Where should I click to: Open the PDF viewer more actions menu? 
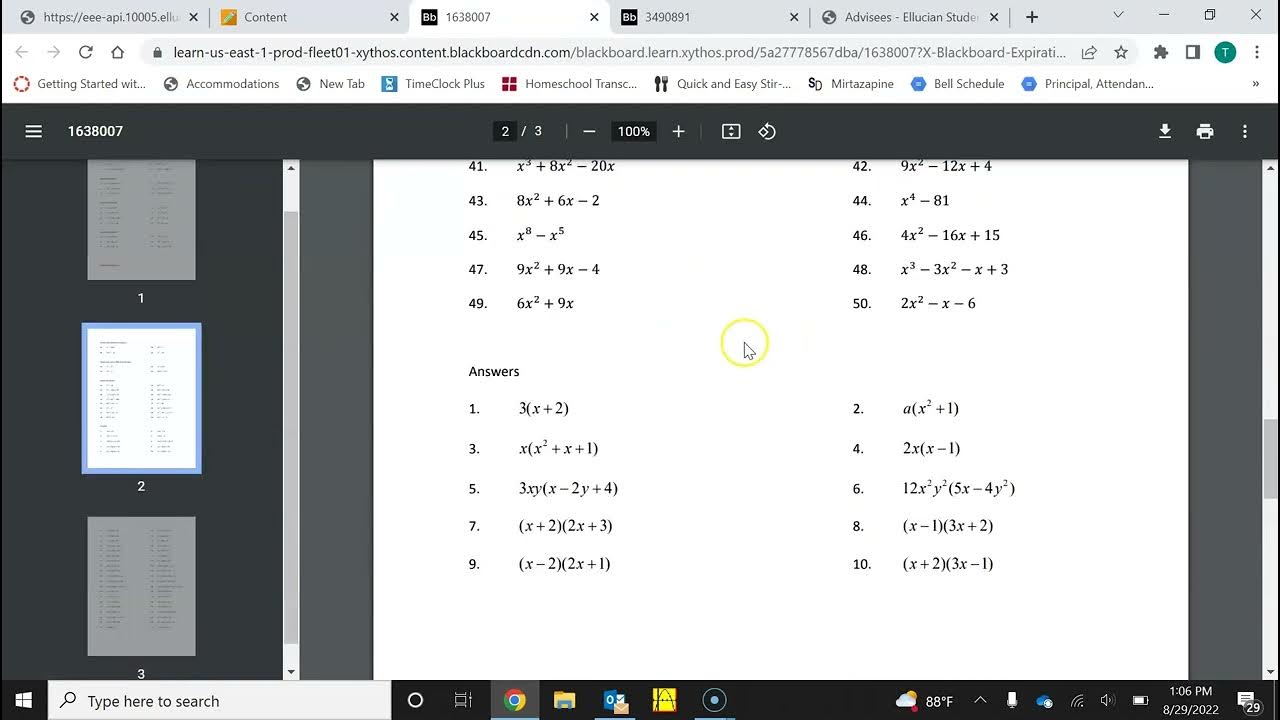click(1245, 131)
